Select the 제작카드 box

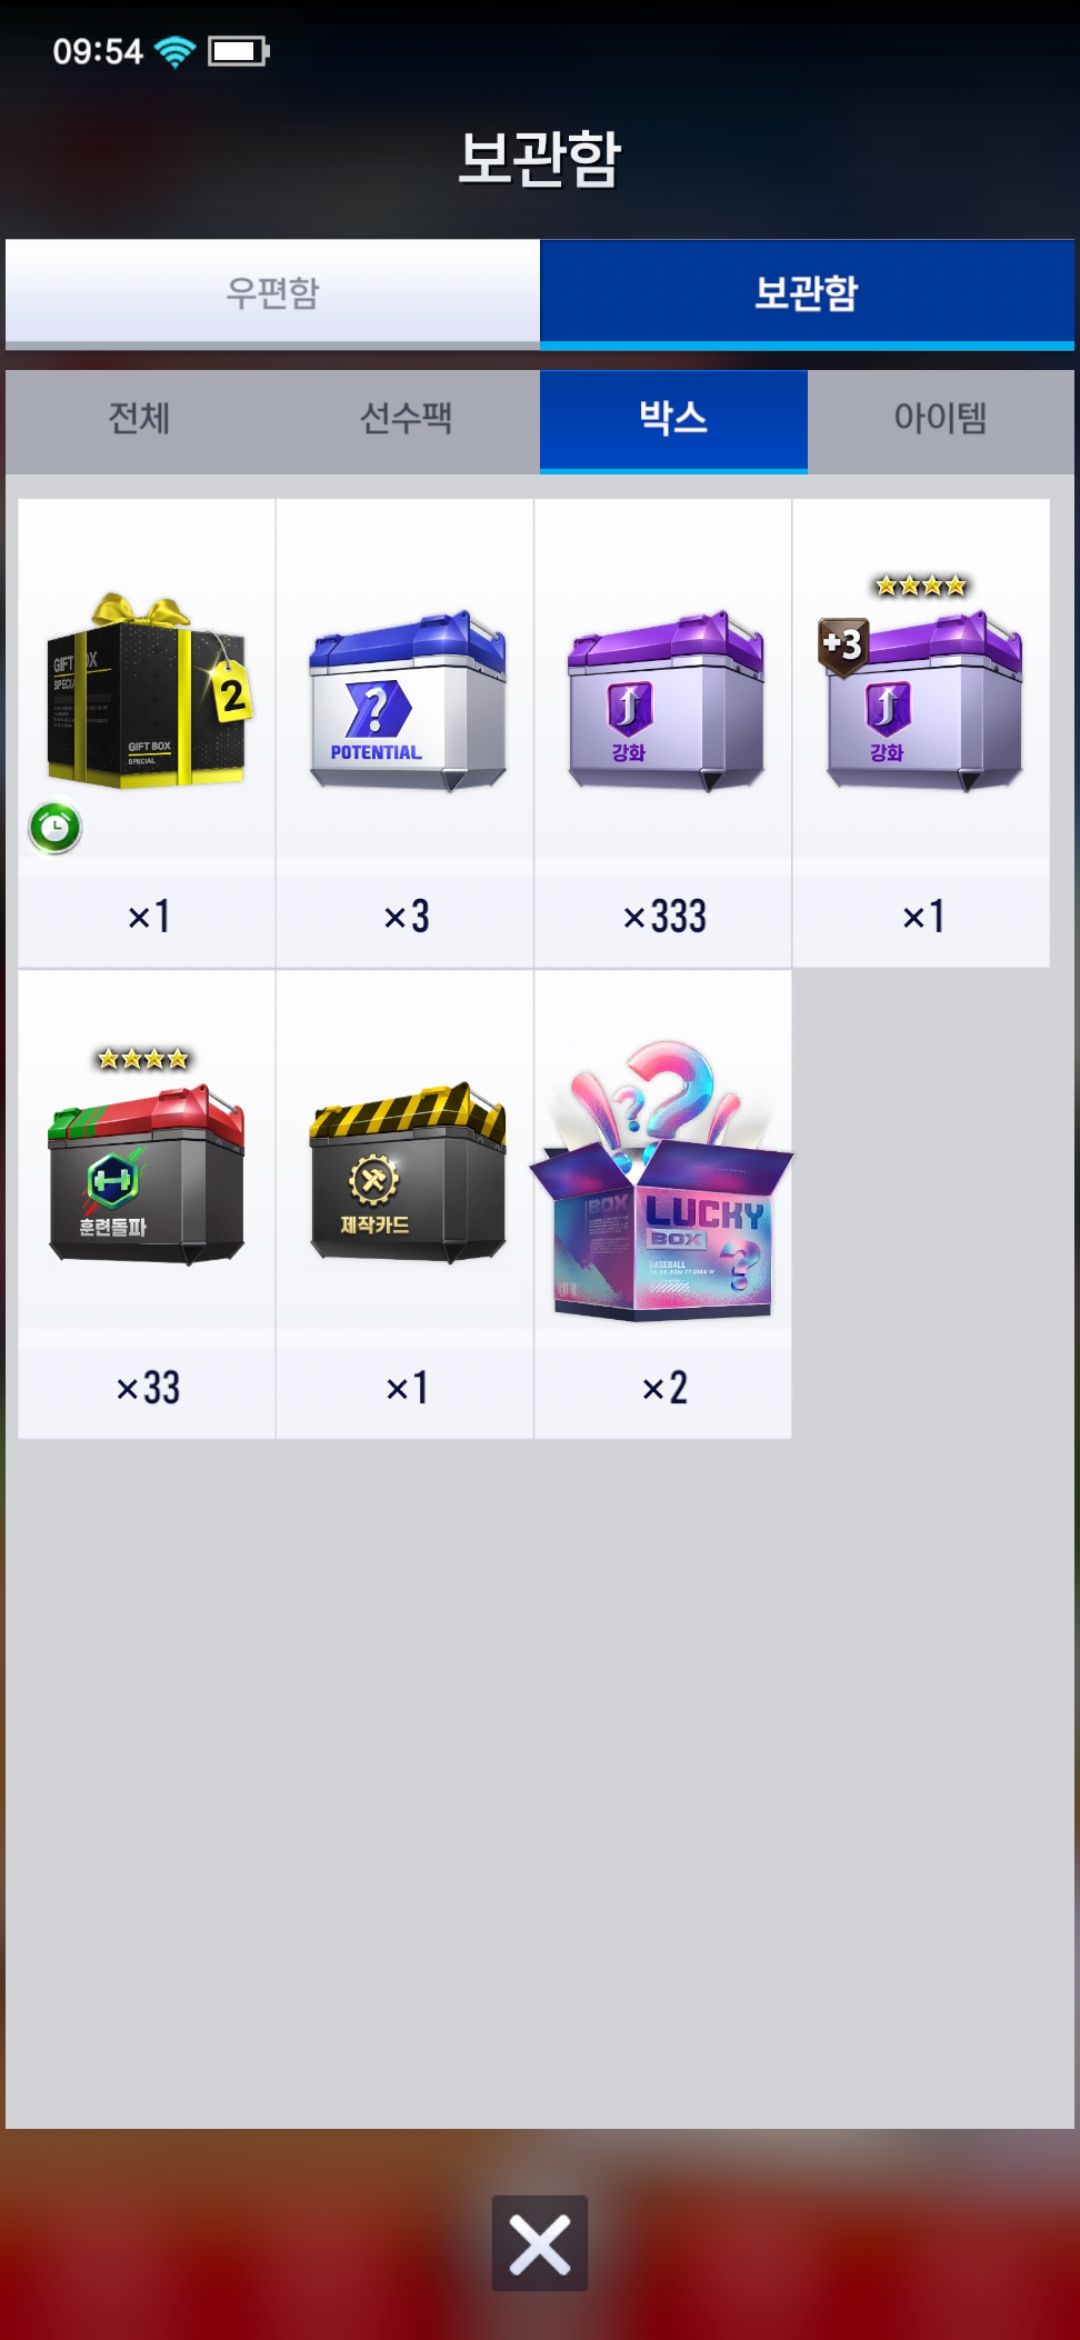pos(407,1172)
